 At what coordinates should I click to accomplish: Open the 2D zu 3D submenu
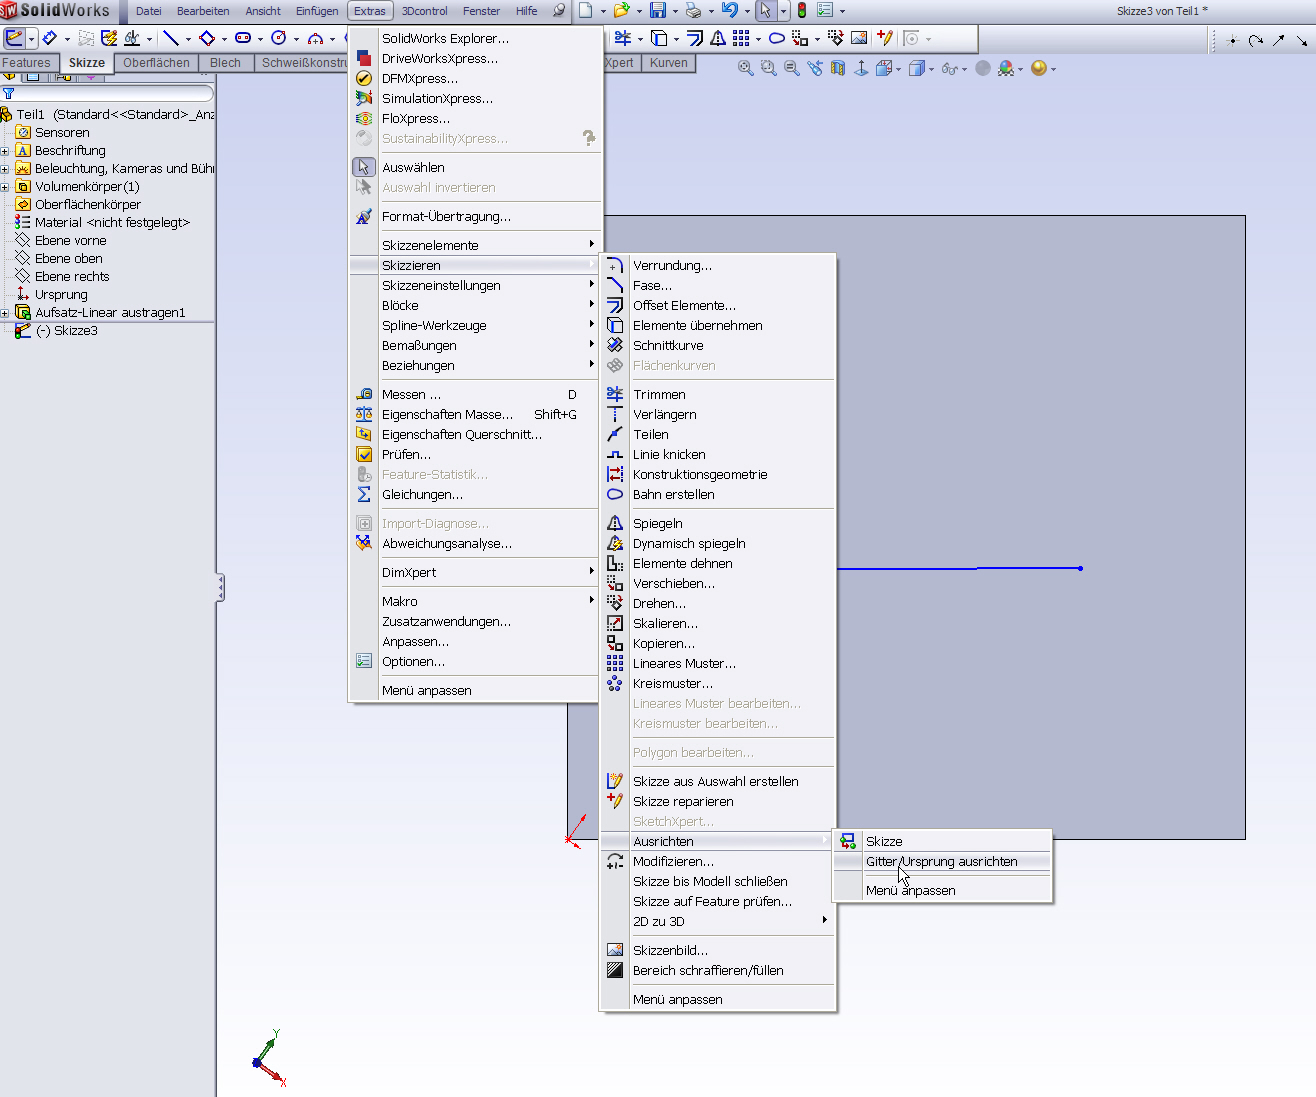pyautogui.click(x=718, y=921)
